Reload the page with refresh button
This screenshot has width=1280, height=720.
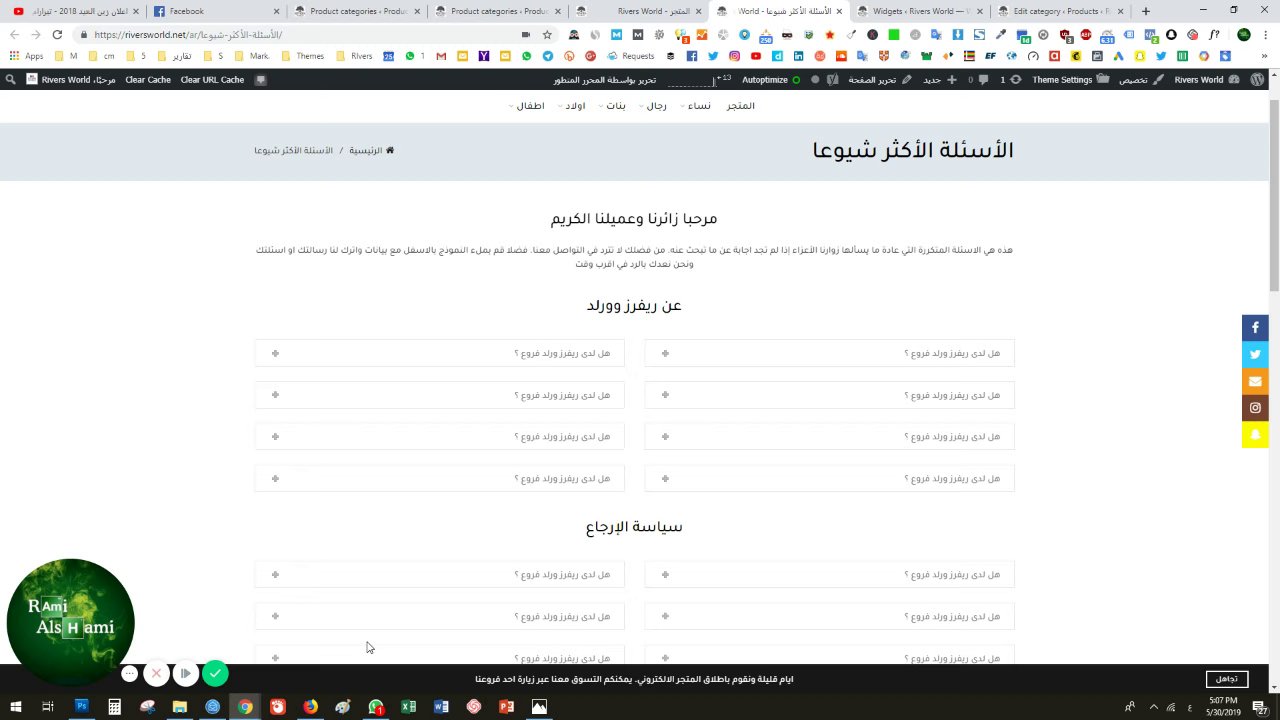57,34
